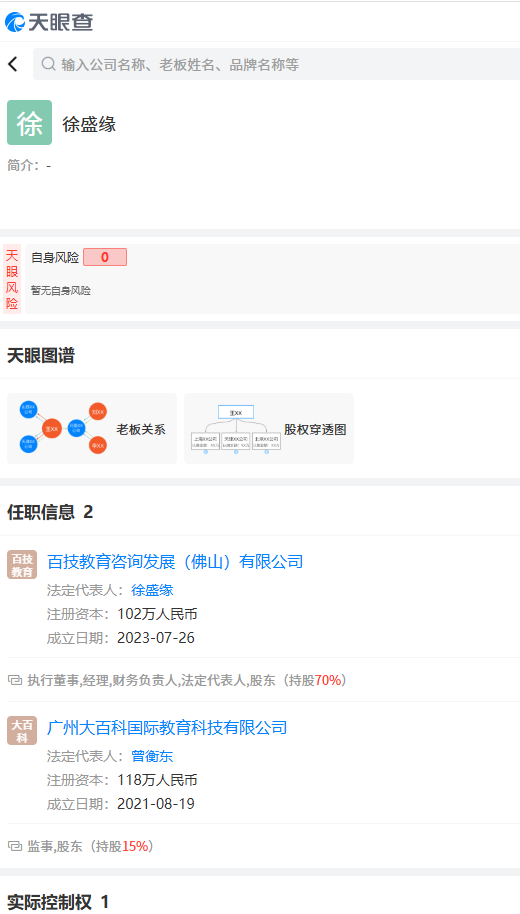Click 暂无自身风险 text
The height and width of the screenshot is (914, 520).
[x=61, y=290]
